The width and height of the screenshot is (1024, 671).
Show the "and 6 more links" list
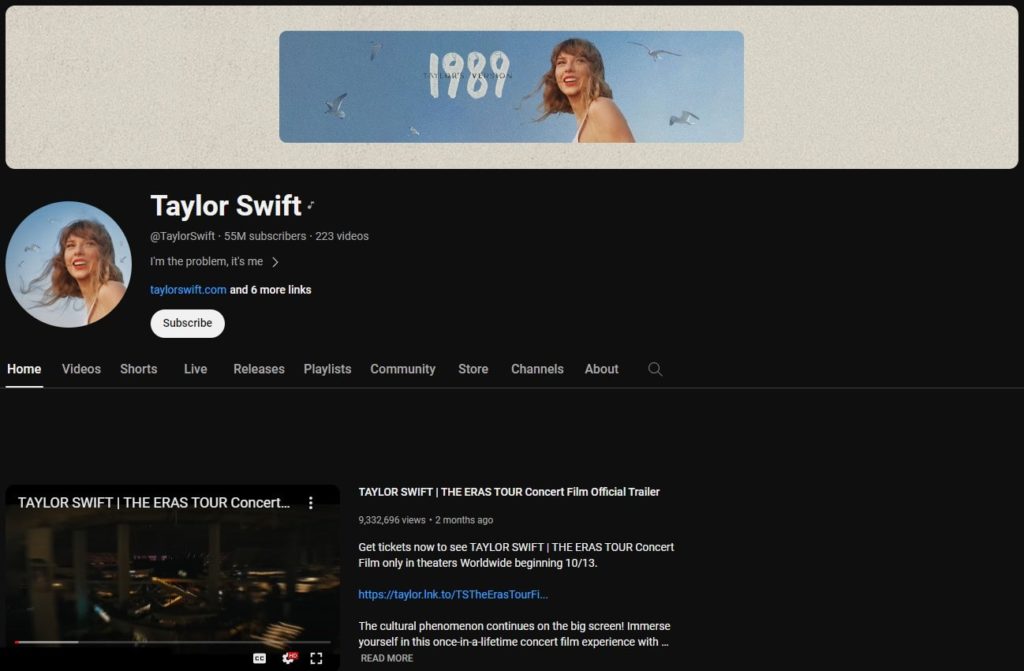click(x=270, y=290)
